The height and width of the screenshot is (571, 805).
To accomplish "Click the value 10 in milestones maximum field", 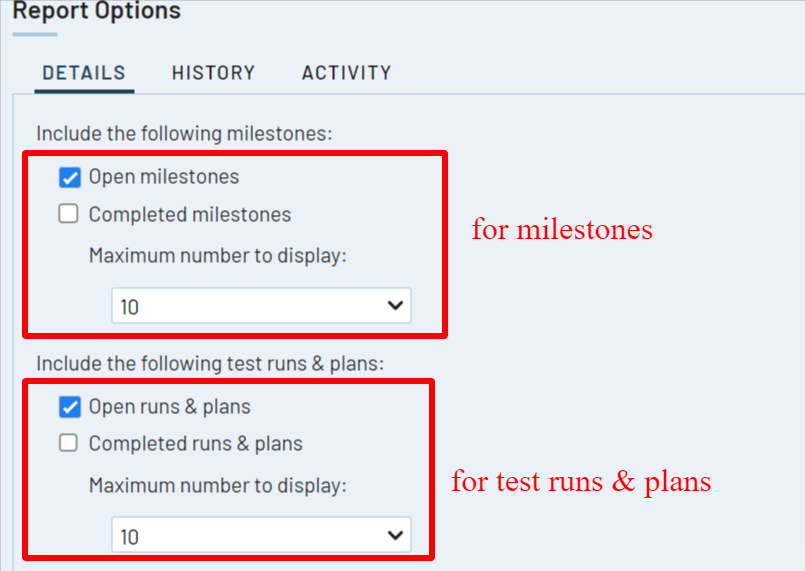I will (x=130, y=307).
